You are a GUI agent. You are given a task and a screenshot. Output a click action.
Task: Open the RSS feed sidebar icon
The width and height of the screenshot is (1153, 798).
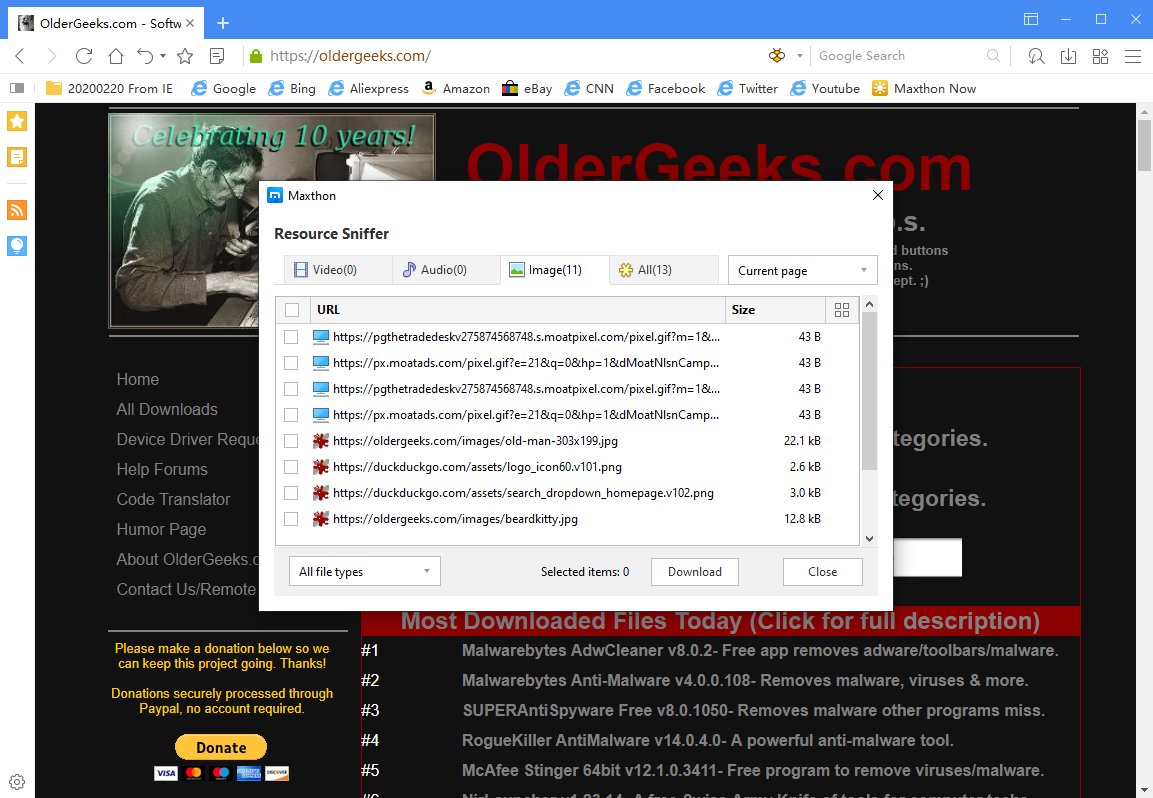(17, 210)
